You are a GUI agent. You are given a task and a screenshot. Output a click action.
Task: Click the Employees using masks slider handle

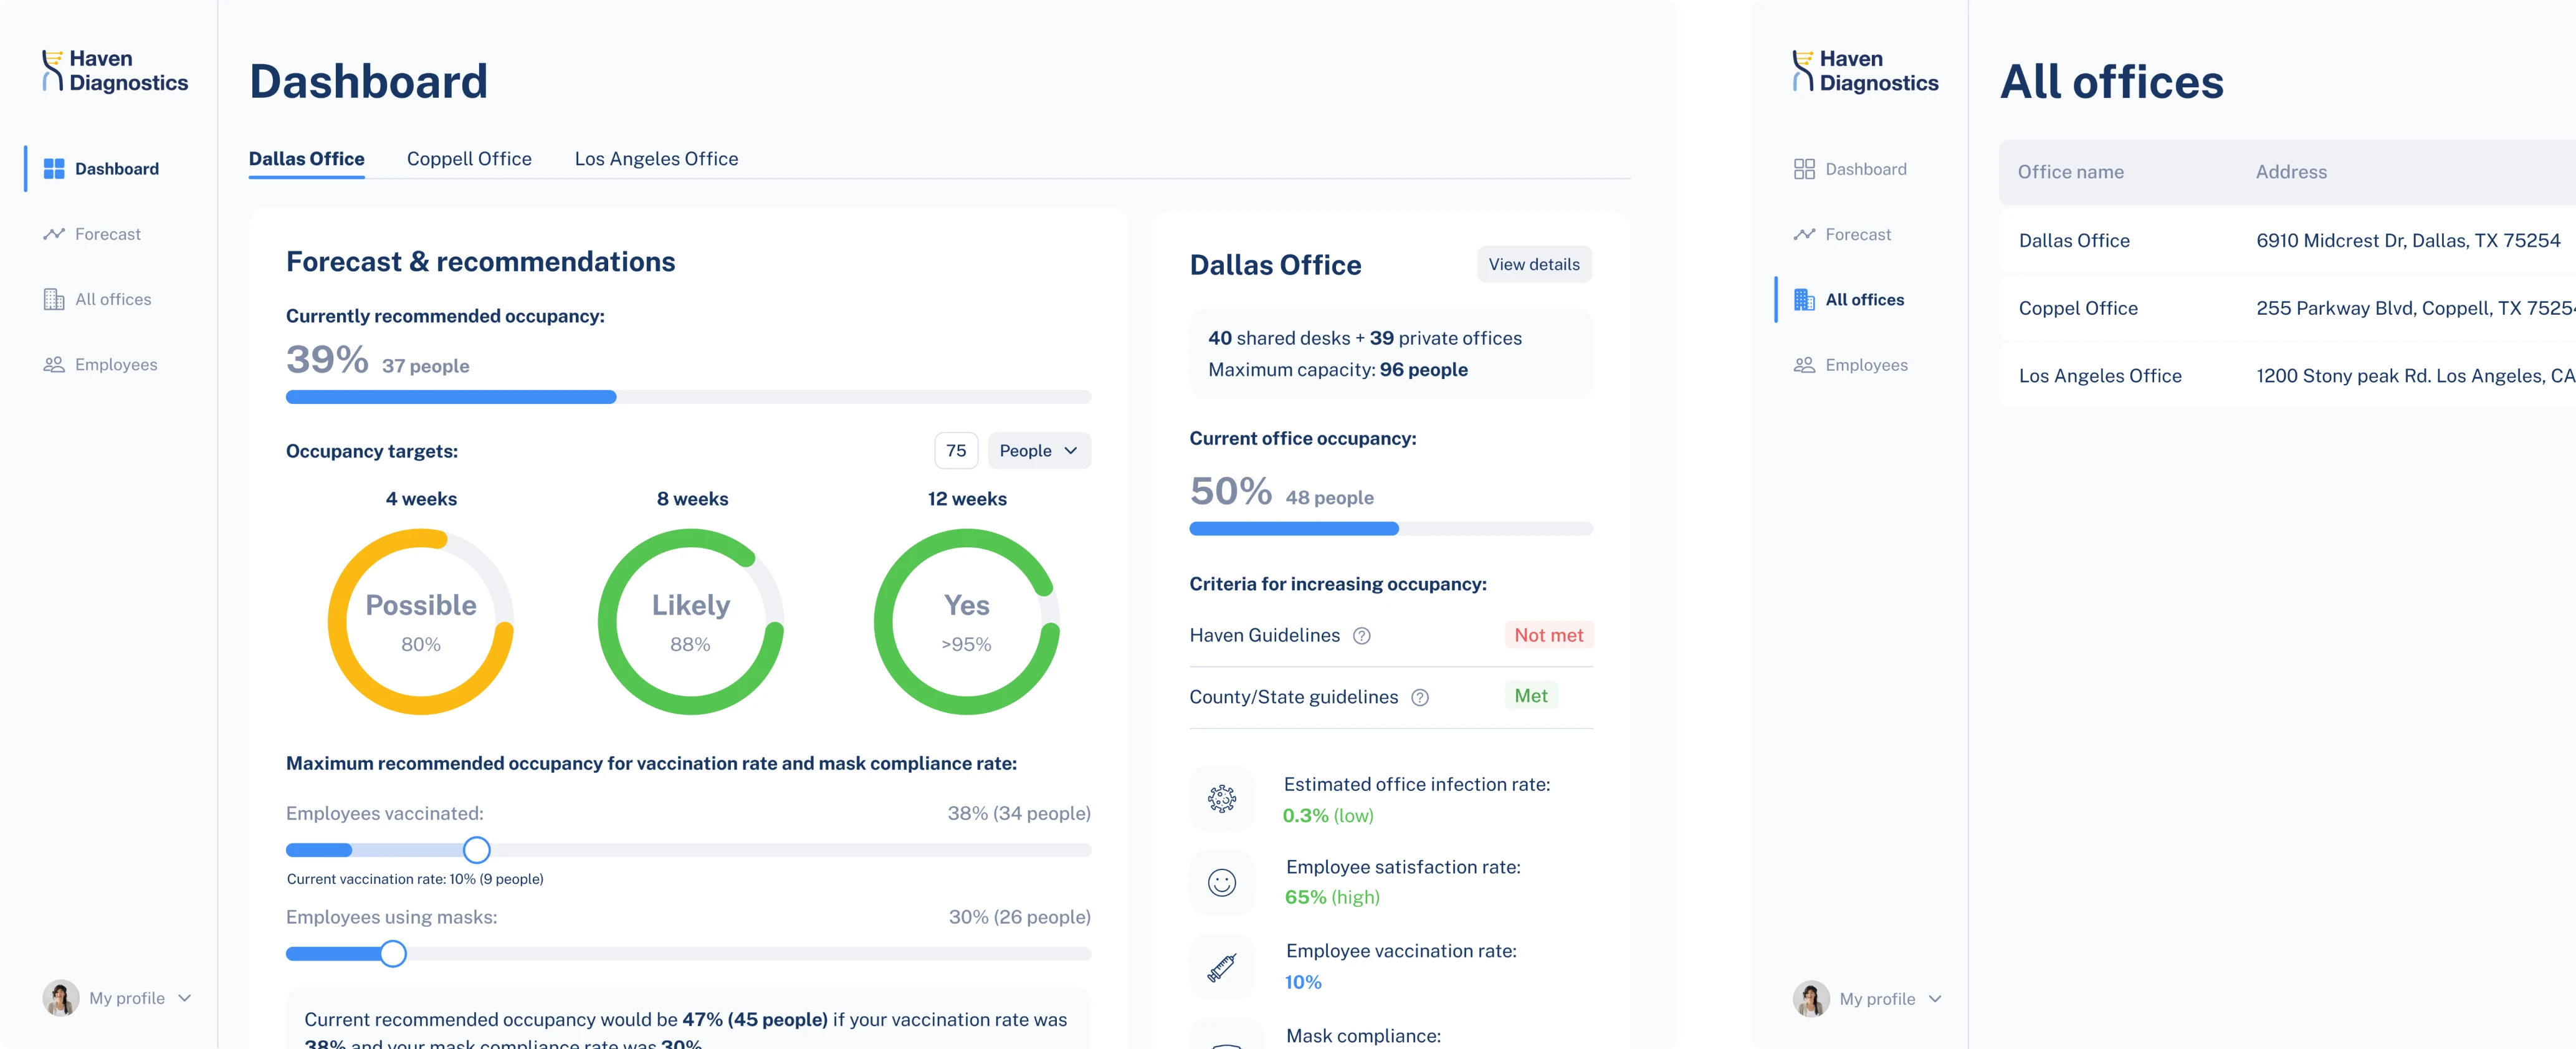(x=393, y=954)
